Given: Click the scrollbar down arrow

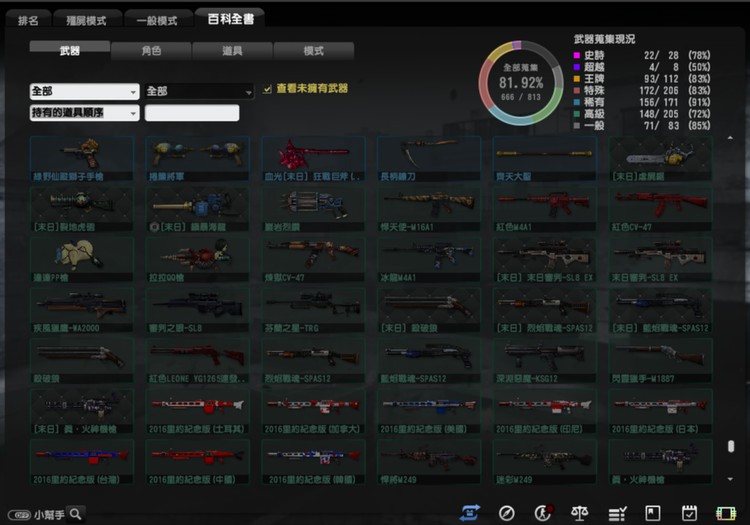Looking at the screenshot, I should coord(730,479).
